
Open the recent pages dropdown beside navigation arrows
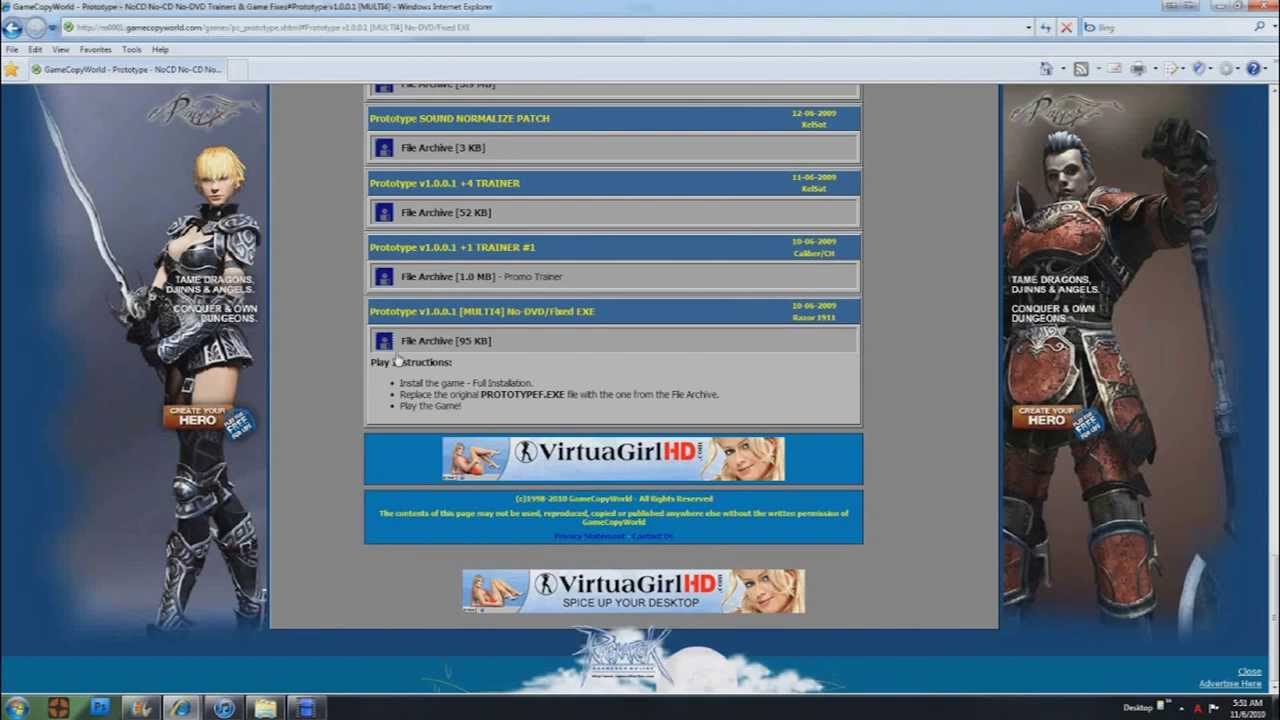[x=53, y=28]
